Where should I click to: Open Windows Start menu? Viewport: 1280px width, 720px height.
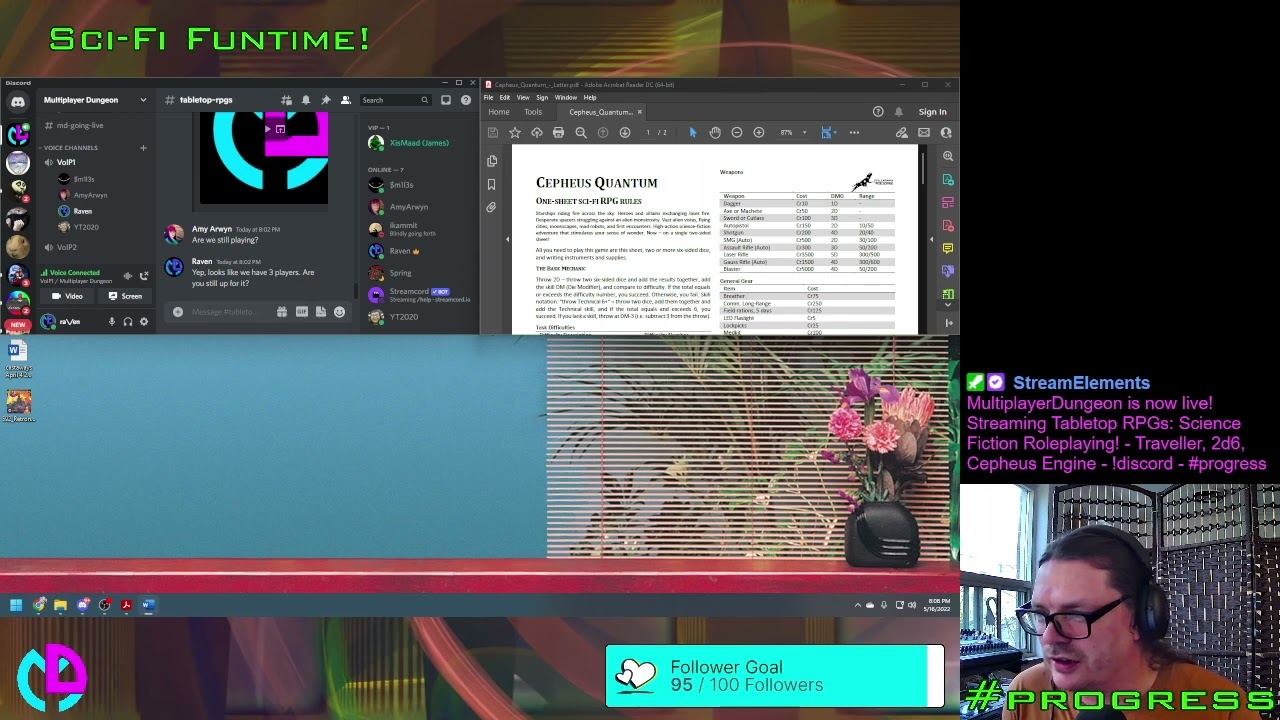click(16, 605)
